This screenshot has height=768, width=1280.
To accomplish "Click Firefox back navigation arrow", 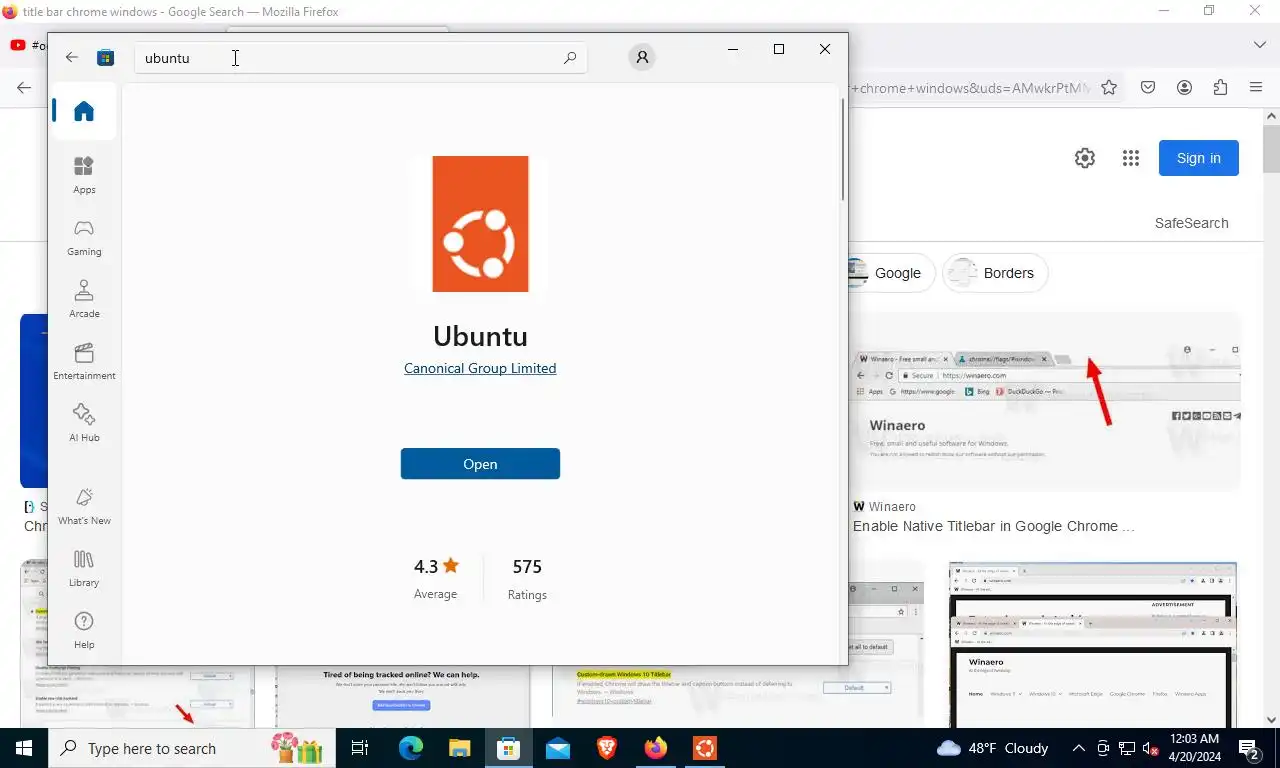I will pyautogui.click(x=24, y=87).
